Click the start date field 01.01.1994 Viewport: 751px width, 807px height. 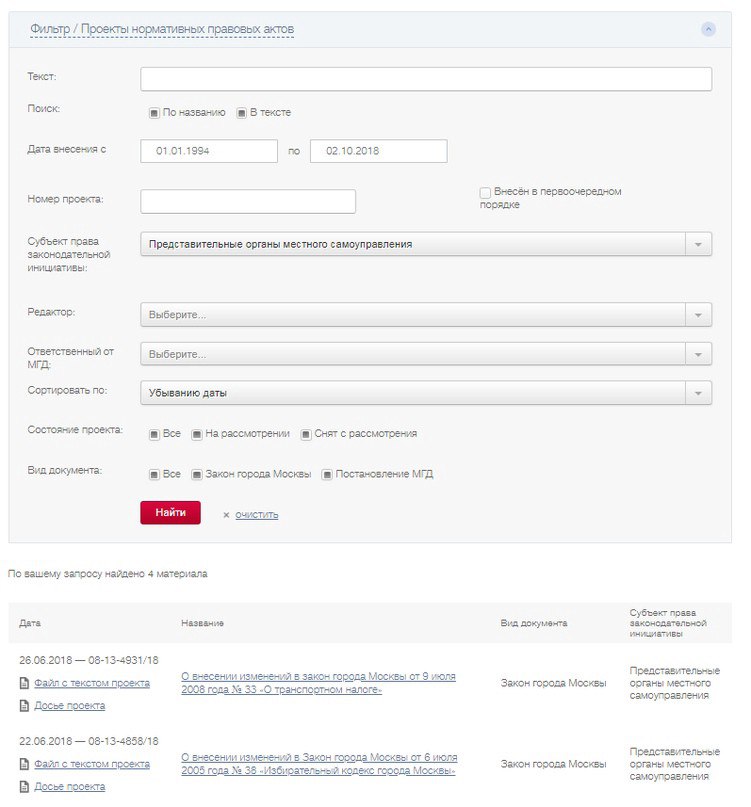(x=209, y=151)
